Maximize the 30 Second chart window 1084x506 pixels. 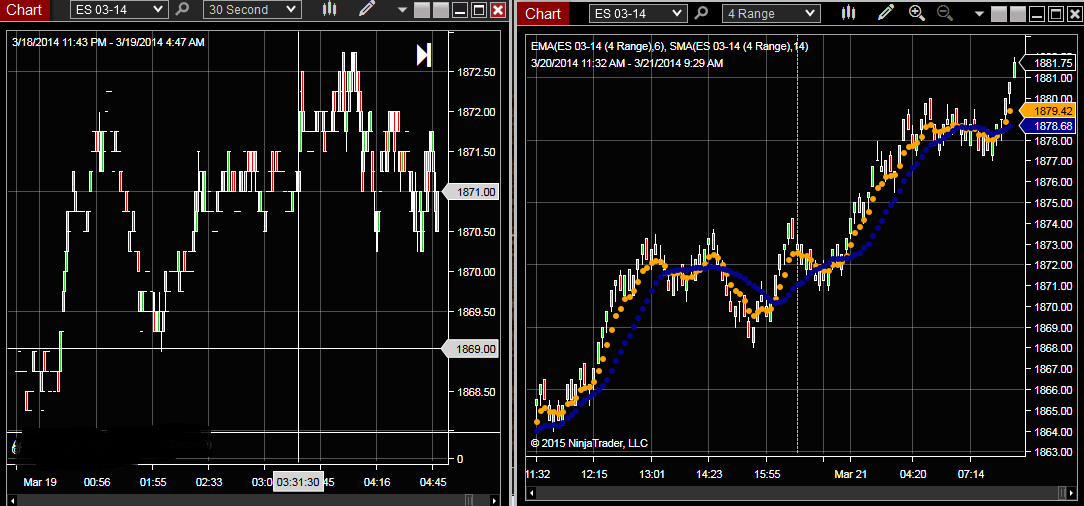coord(478,11)
